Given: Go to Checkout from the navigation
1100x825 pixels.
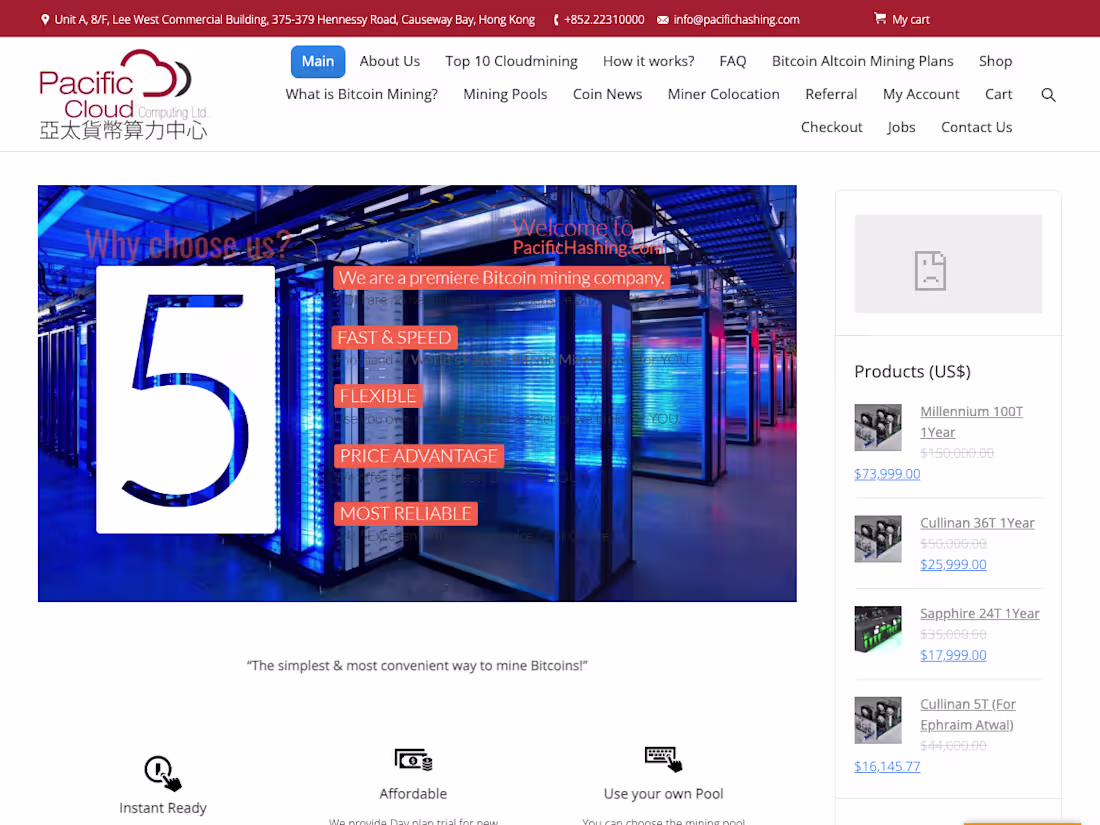Looking at the screenshot, I should pyautogui.click(x=831, y=127).
